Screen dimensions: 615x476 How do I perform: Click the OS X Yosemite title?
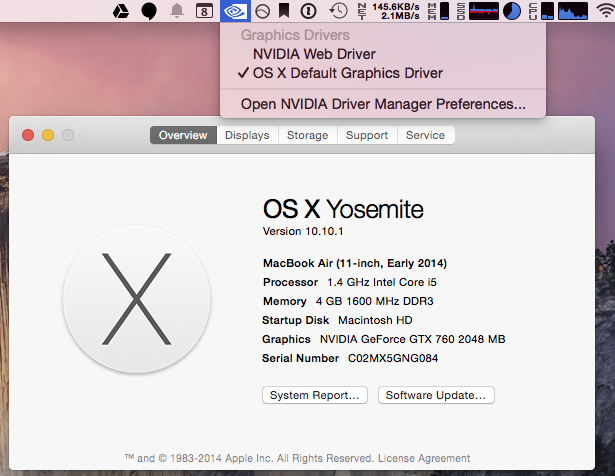click(x=343, y=209)
